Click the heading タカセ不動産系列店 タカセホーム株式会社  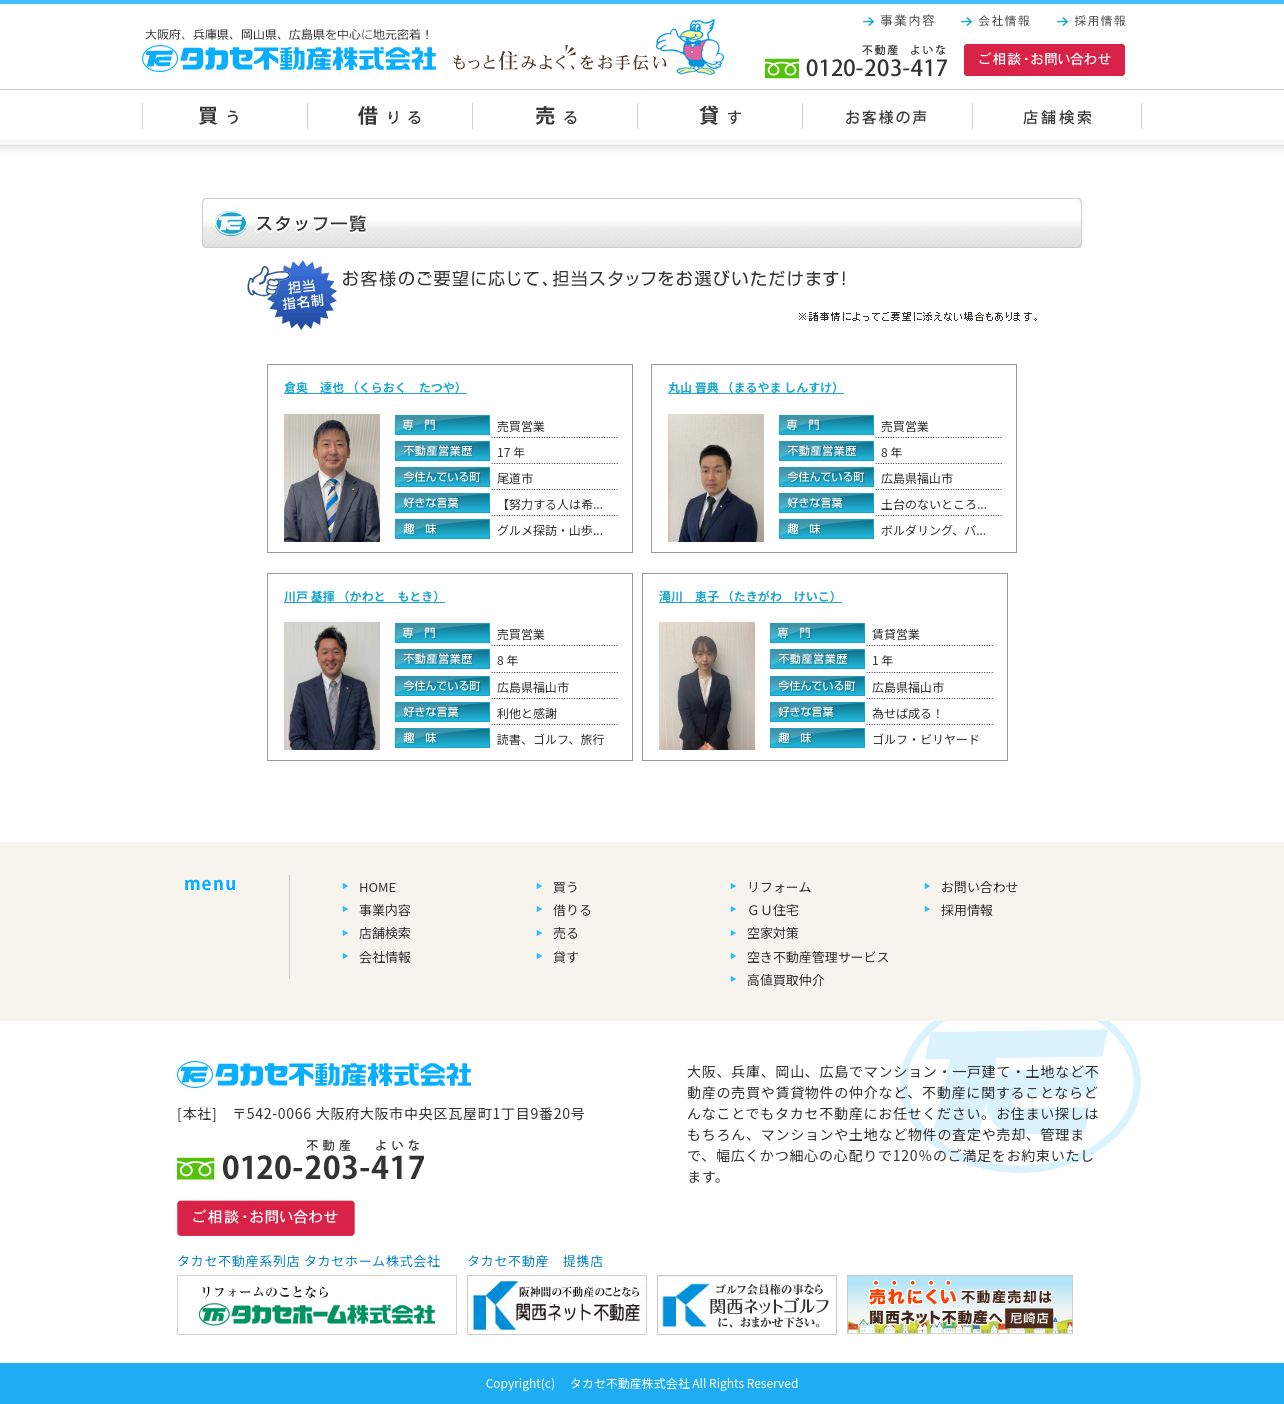click(309, 1262)
